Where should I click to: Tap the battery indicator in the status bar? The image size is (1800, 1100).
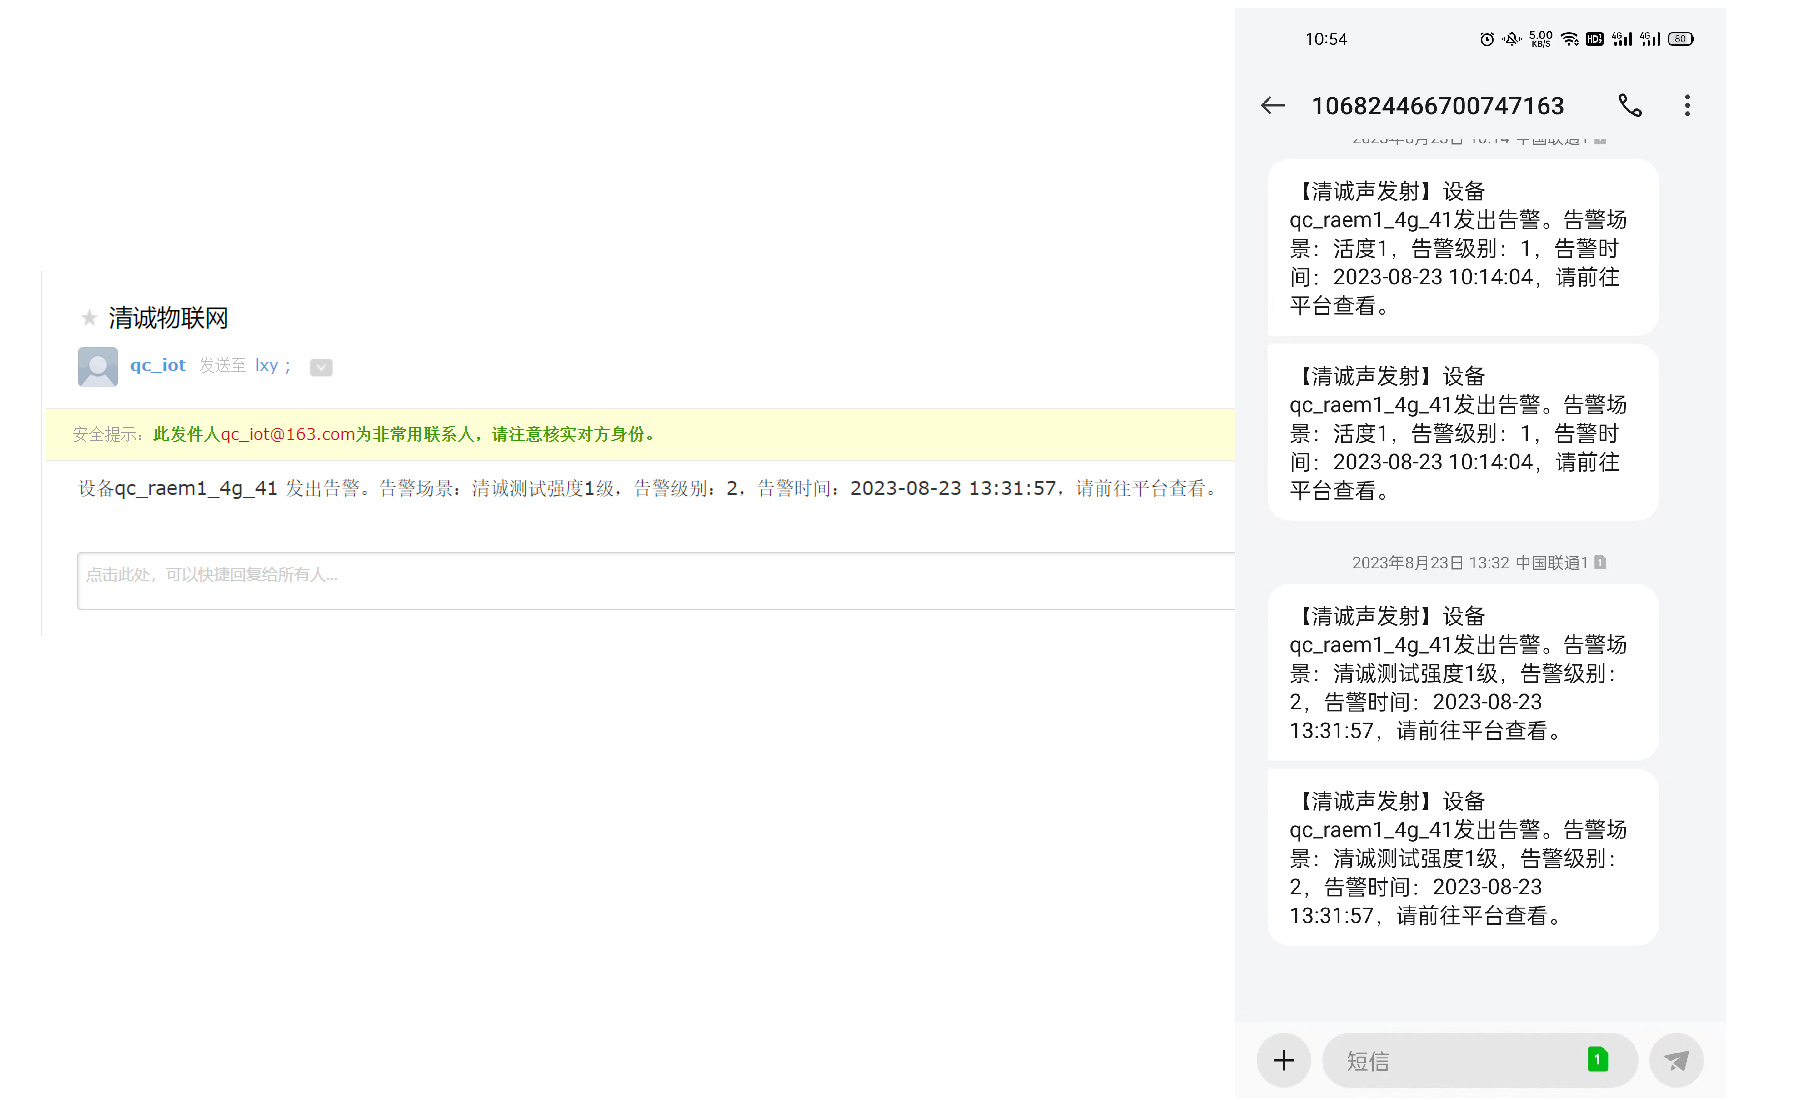tap(1681, 38)
